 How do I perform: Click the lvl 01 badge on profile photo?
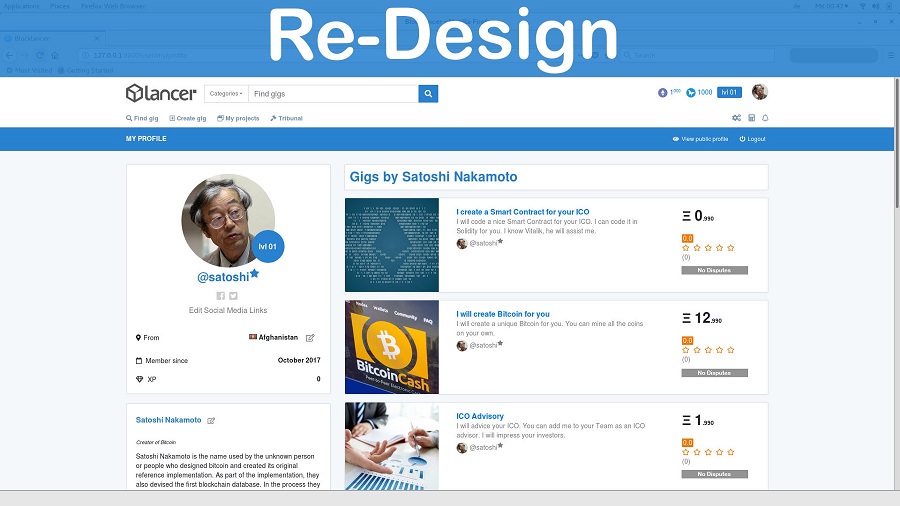pos(267,246)
